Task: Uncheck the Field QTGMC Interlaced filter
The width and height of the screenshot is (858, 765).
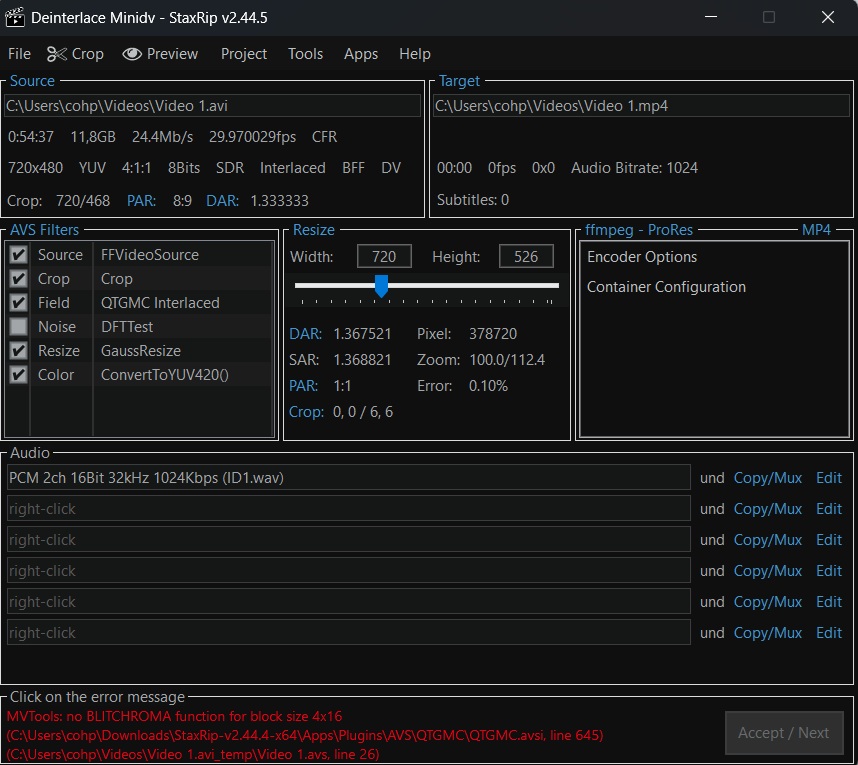Action: point(18,303)
